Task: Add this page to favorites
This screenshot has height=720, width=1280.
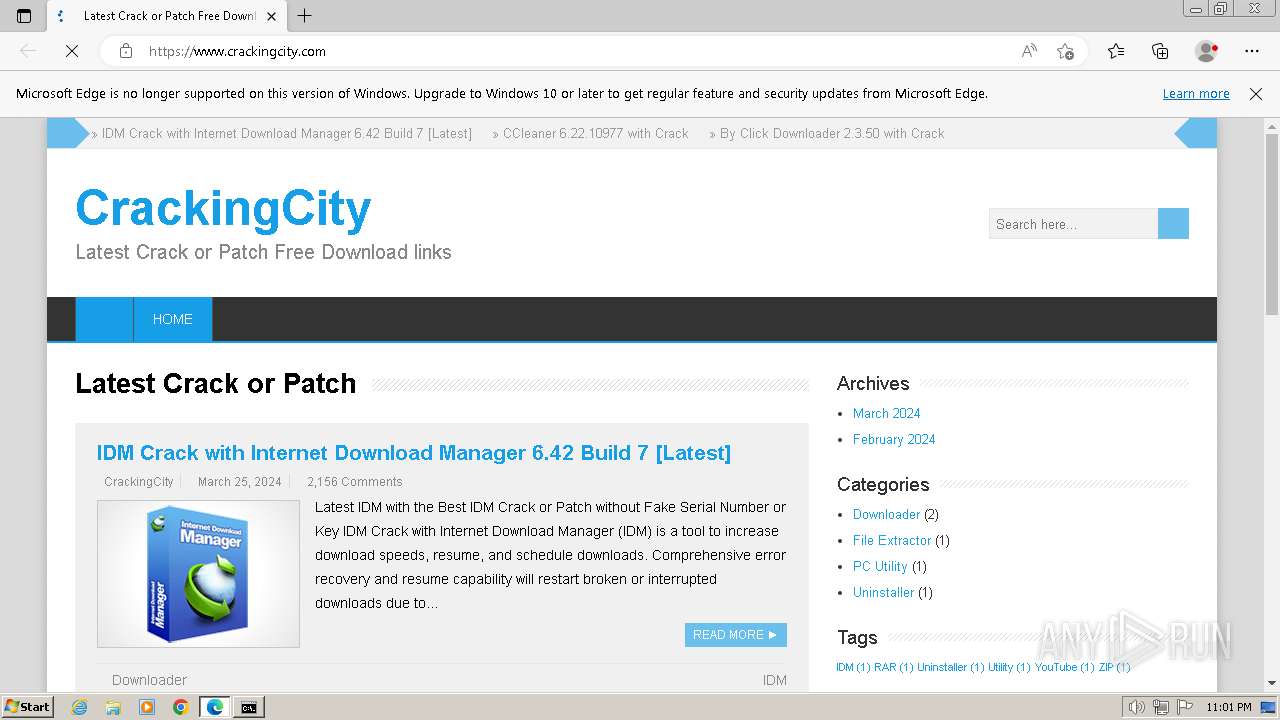Action: click(1065, 51)
